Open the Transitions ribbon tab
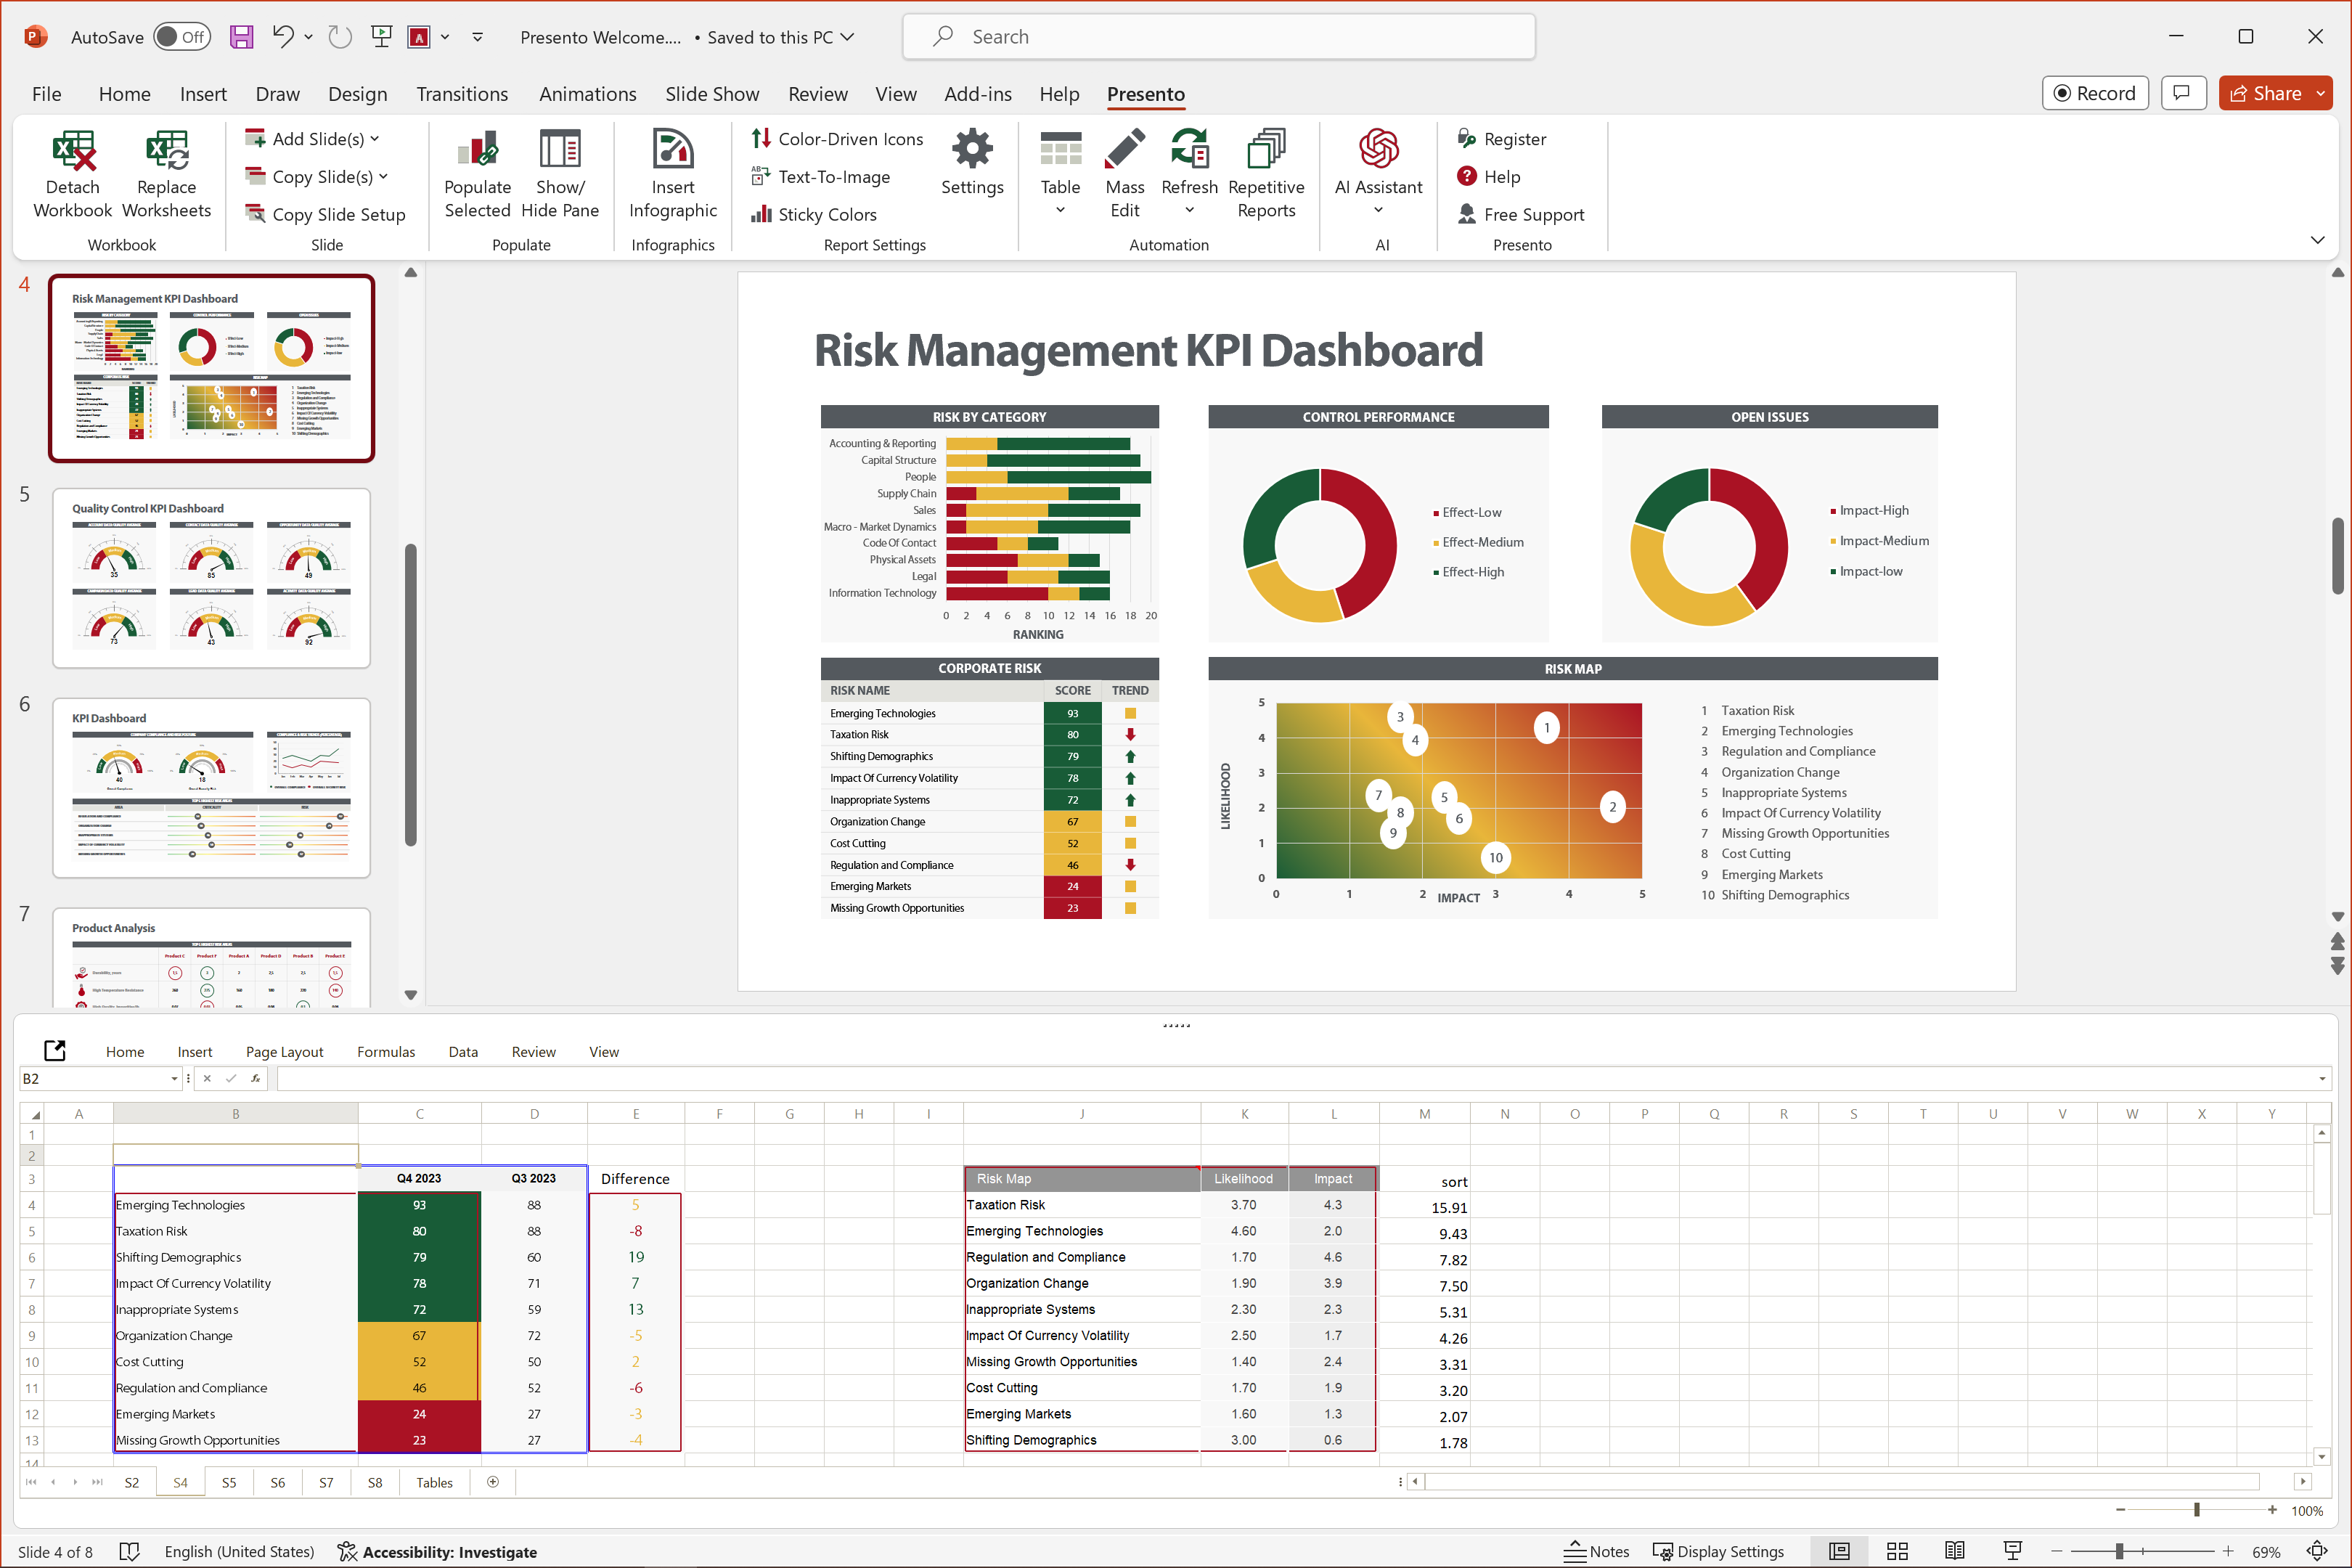This screenshot has height=1568, width=2352. pyautogui.click(x=461, y=94)
